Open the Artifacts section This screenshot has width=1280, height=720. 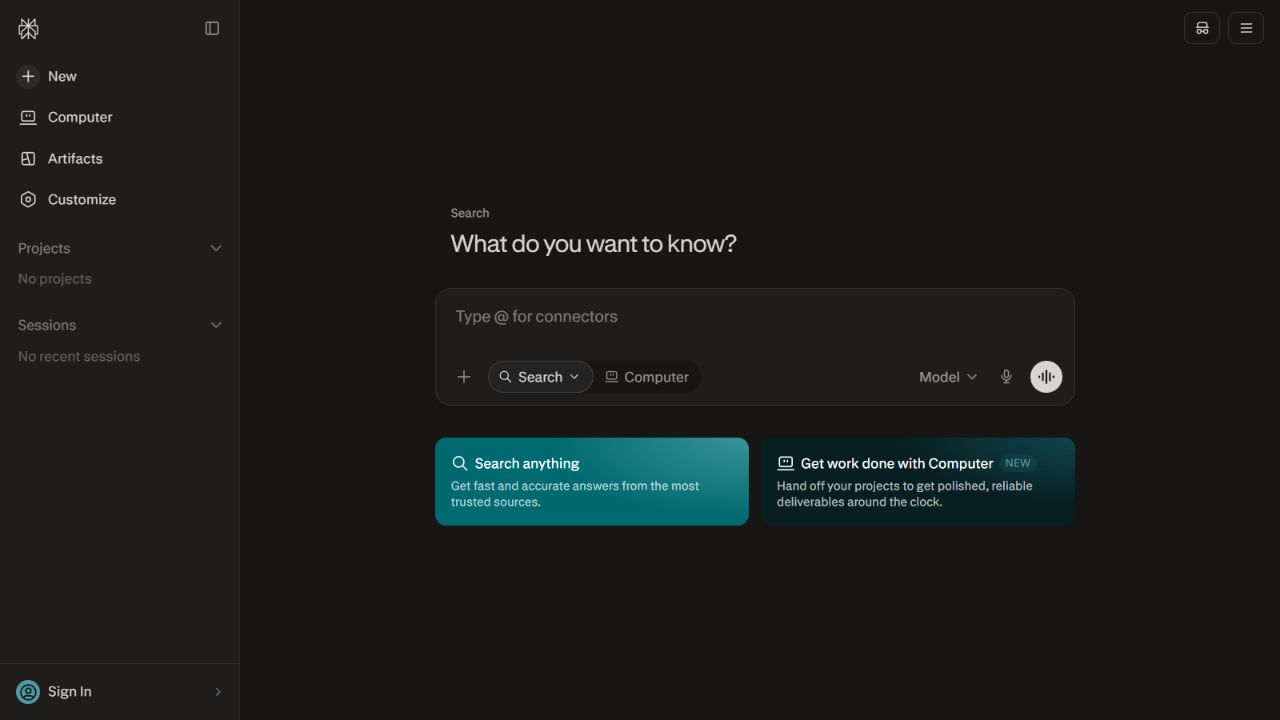tap(120, 158)
